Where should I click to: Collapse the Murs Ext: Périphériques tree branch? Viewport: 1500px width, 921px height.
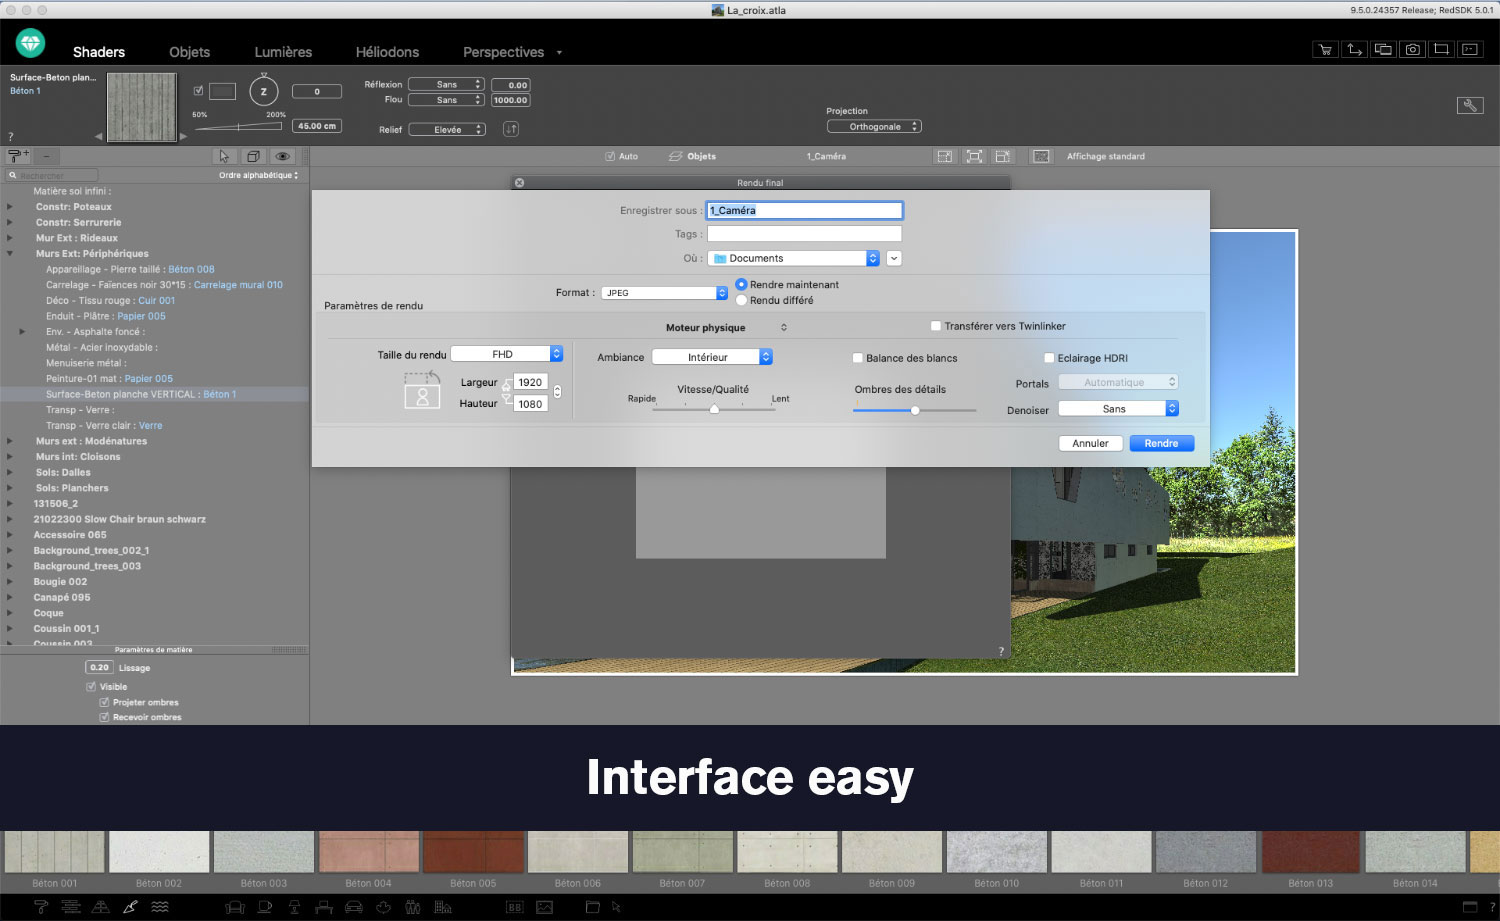pyautogui.click(x=10, y=253)
